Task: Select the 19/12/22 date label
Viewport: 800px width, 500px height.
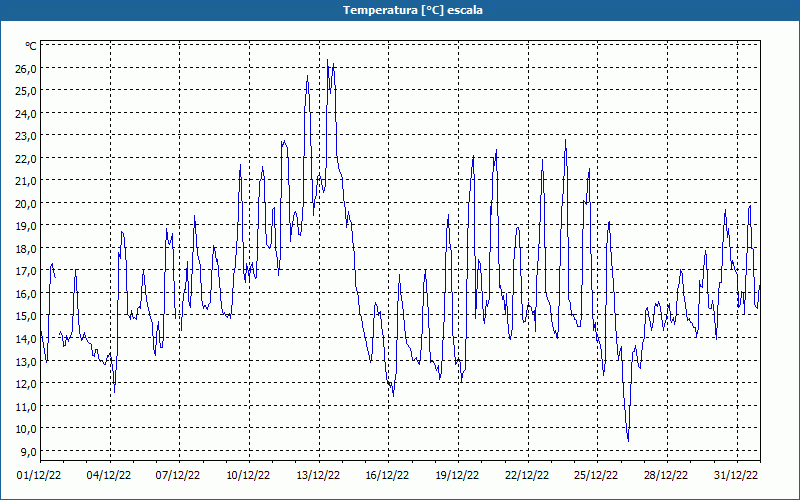Action: 458,475
